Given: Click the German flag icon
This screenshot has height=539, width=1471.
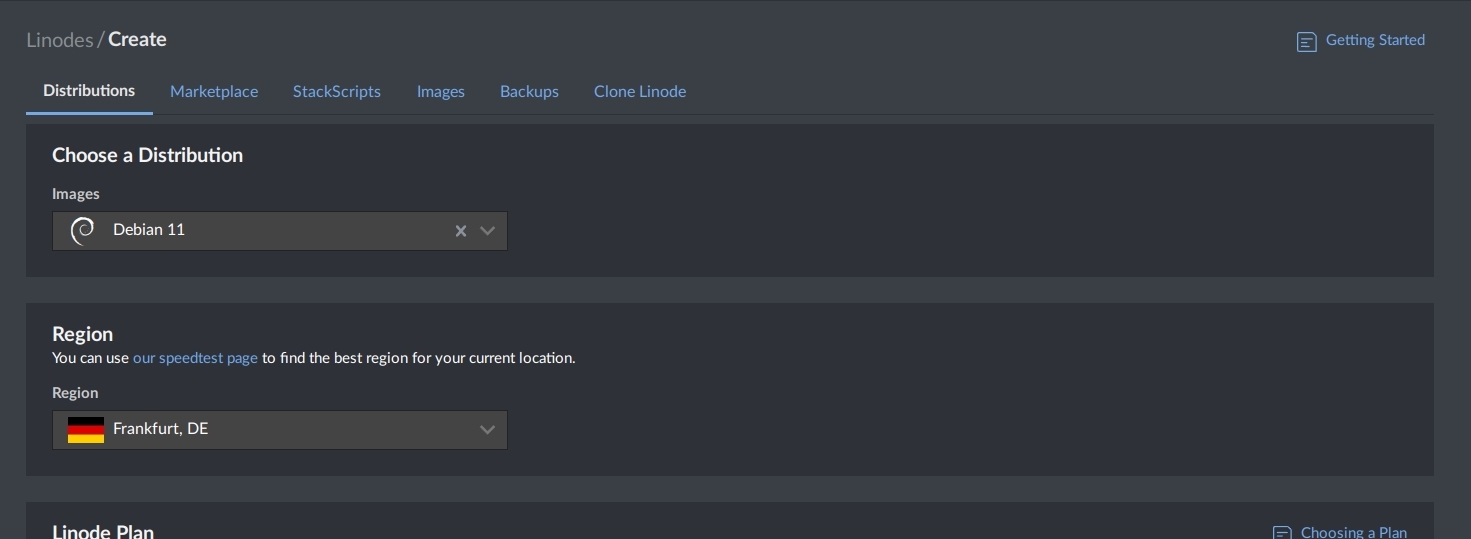Looking at the screenshot, I should pyautogui.click(x=86, y=430).
